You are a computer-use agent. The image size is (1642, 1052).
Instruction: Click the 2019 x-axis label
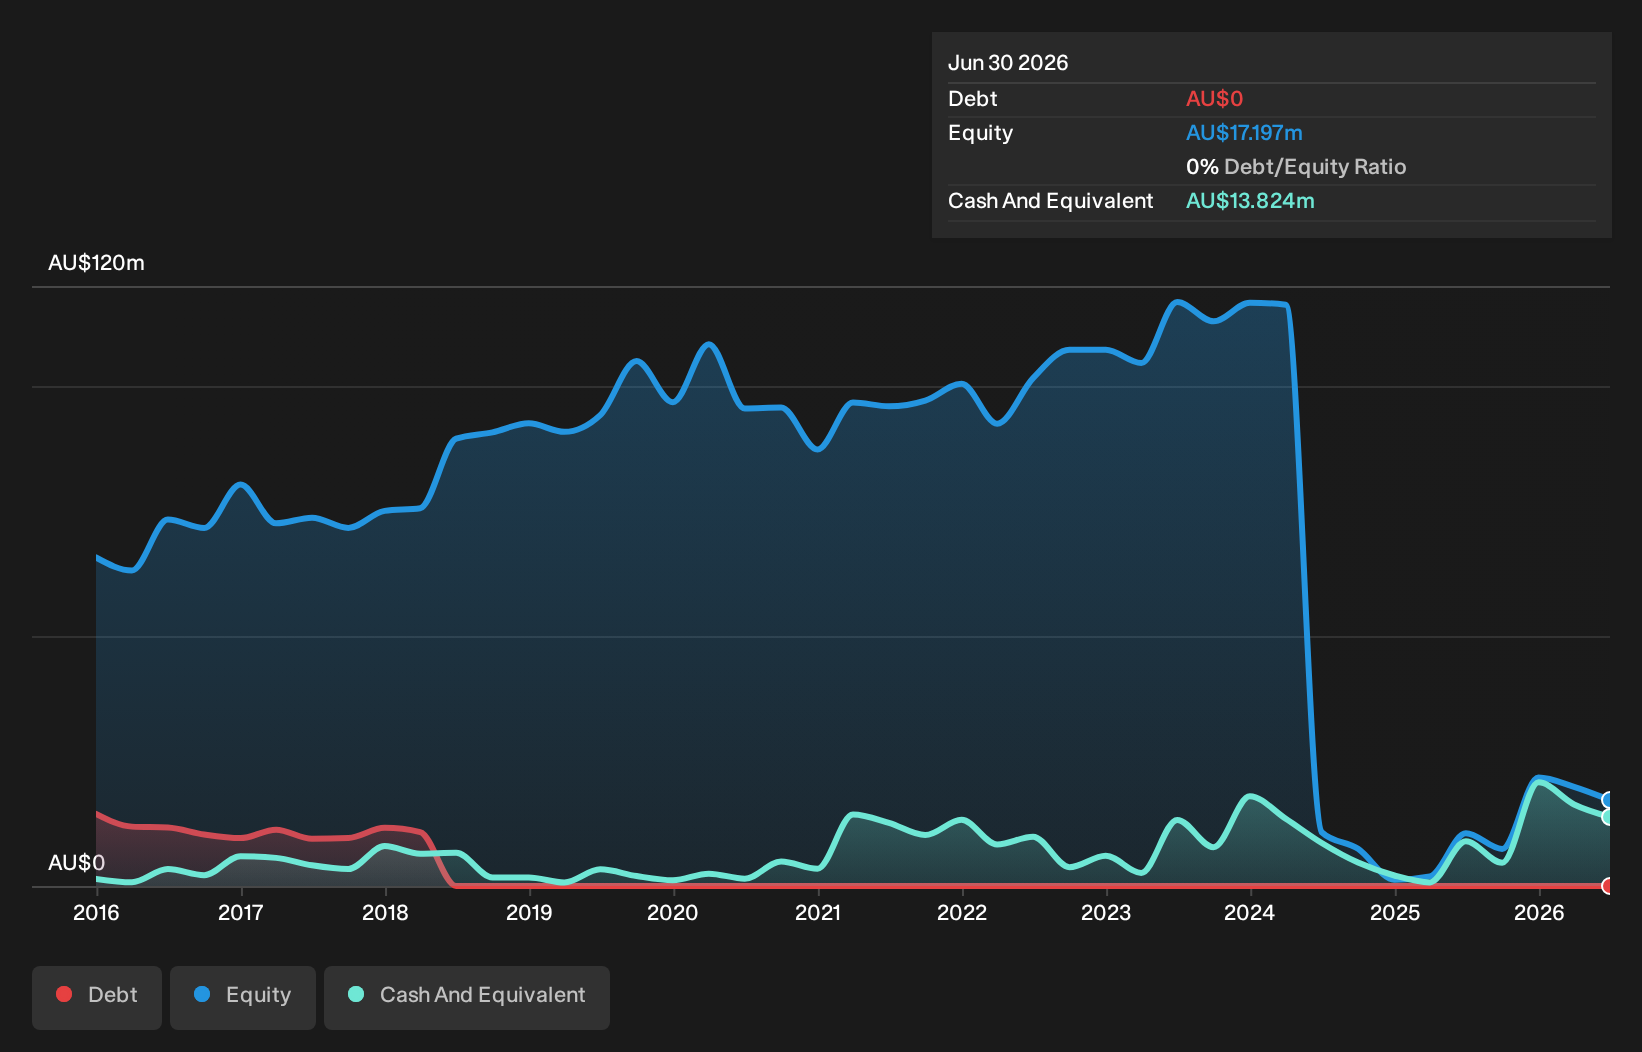click(529, 912)
